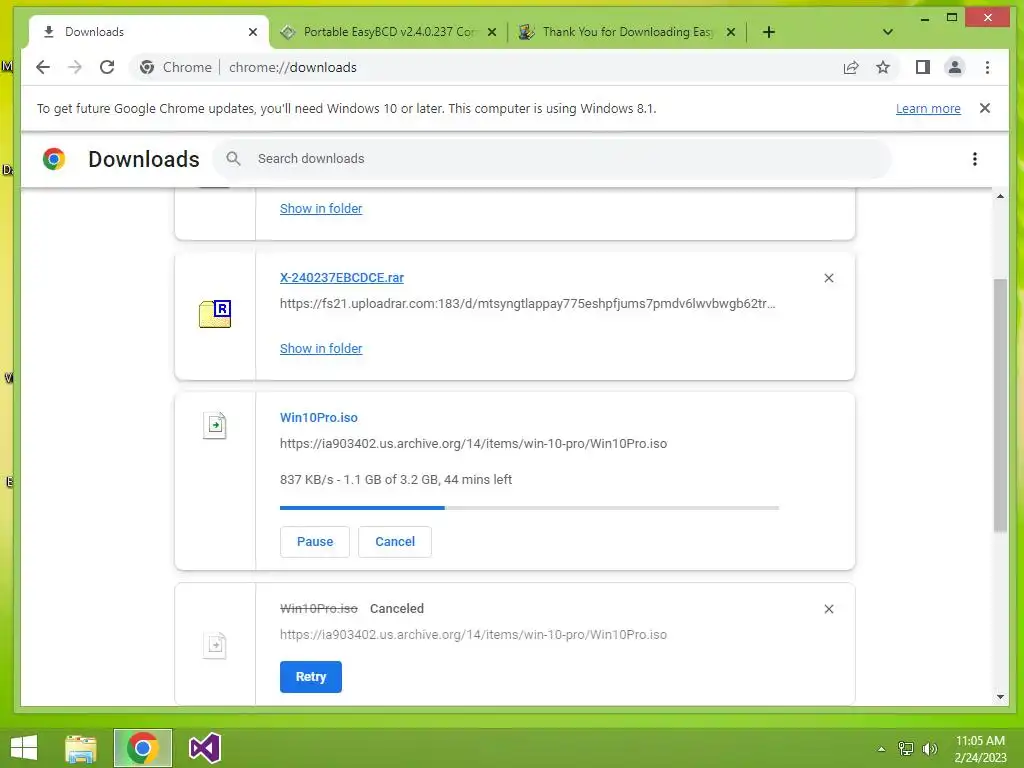Close the Downloads tab
The image size is (1024, 768).
[x=253, y=32]
